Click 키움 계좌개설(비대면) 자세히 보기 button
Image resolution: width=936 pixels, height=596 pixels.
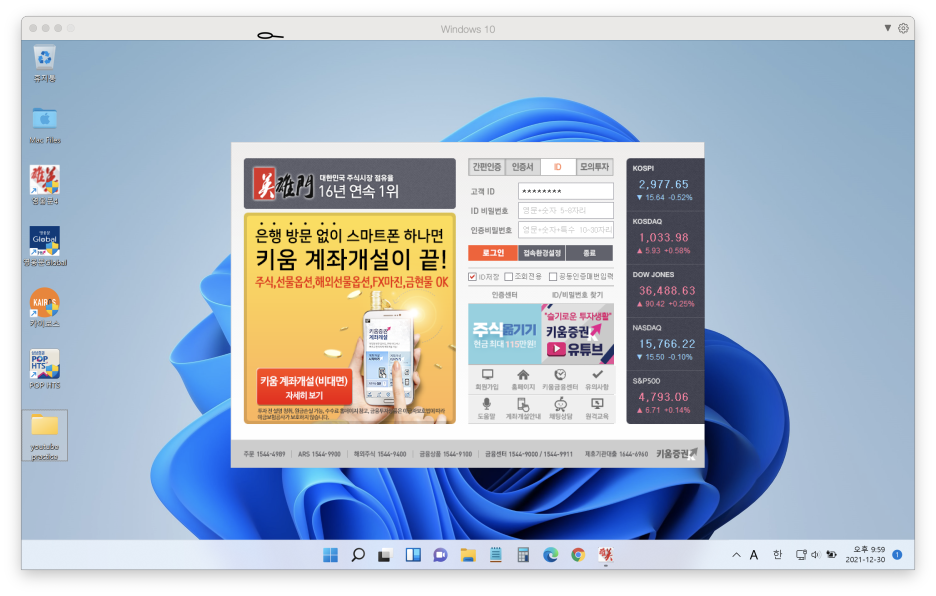coord(304,387)
